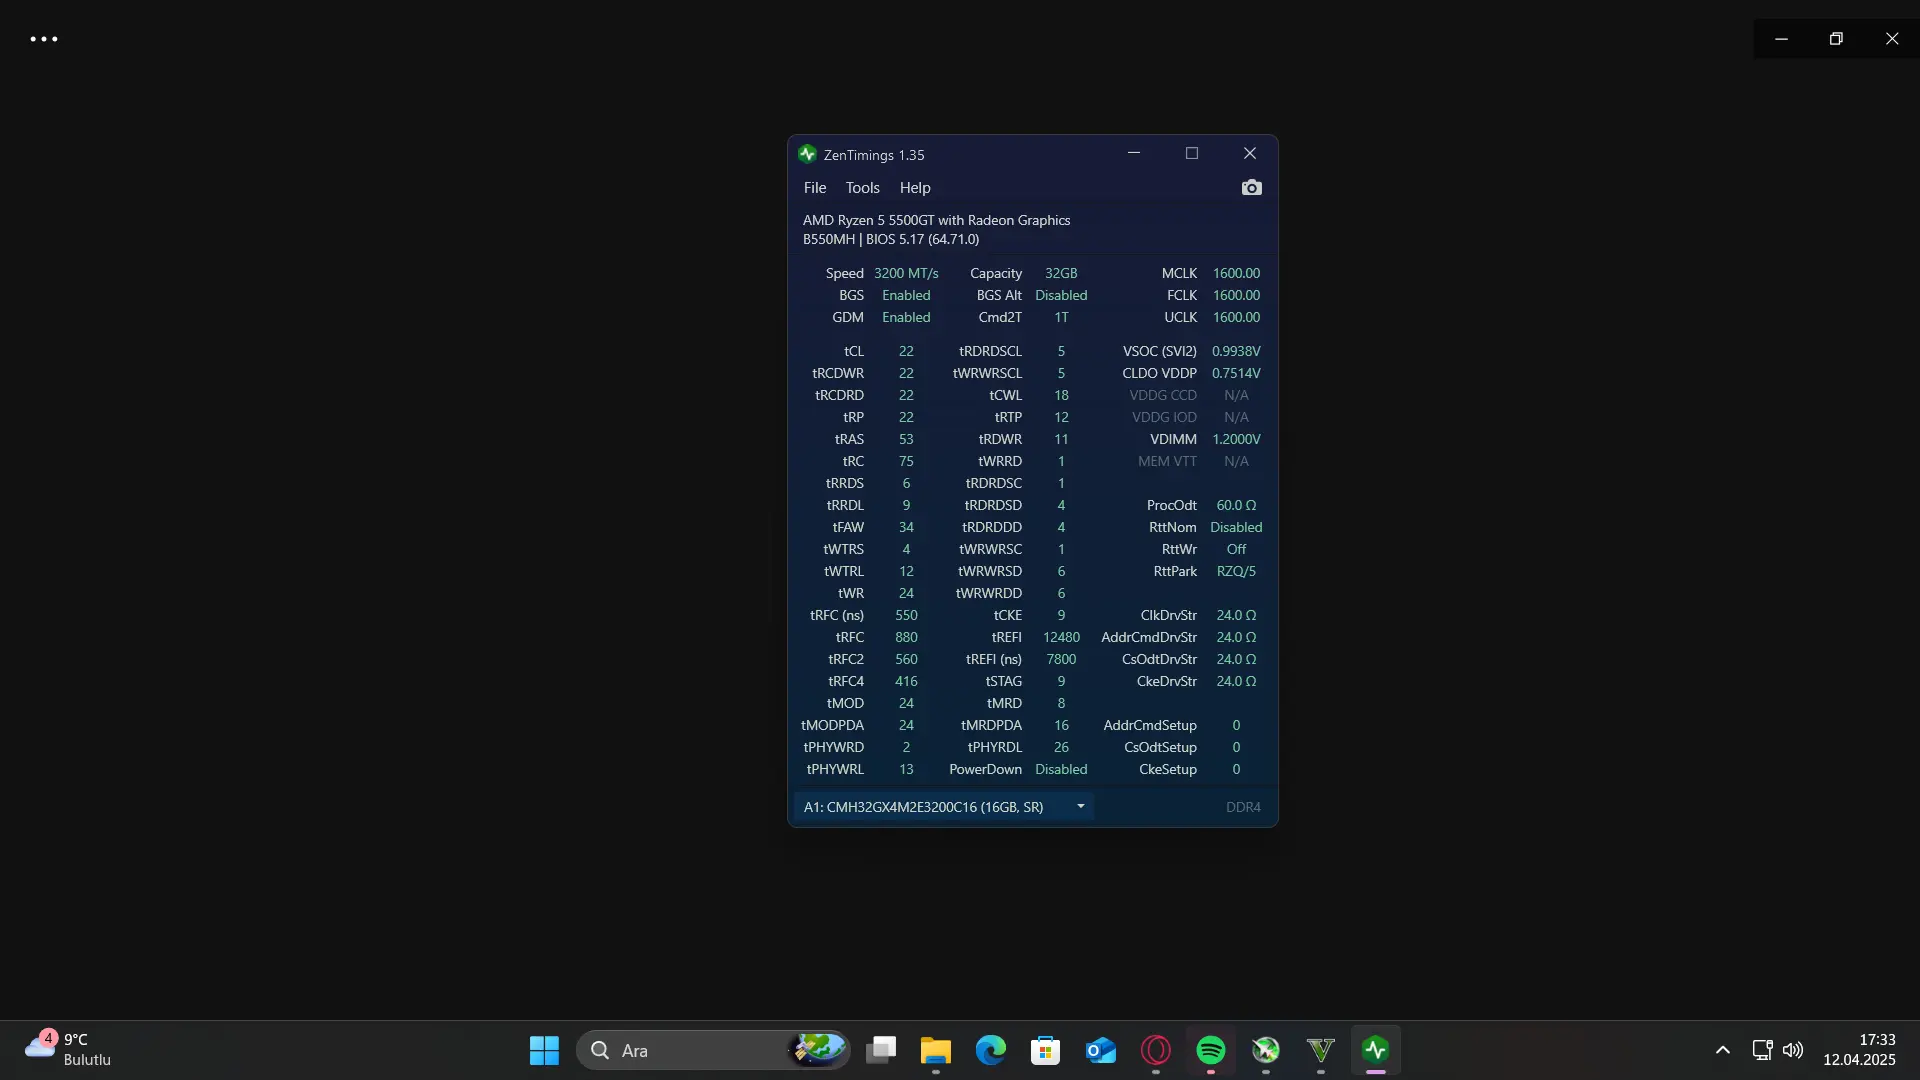
Task: Close the ZenTimings window
Action: (1250, 153)
